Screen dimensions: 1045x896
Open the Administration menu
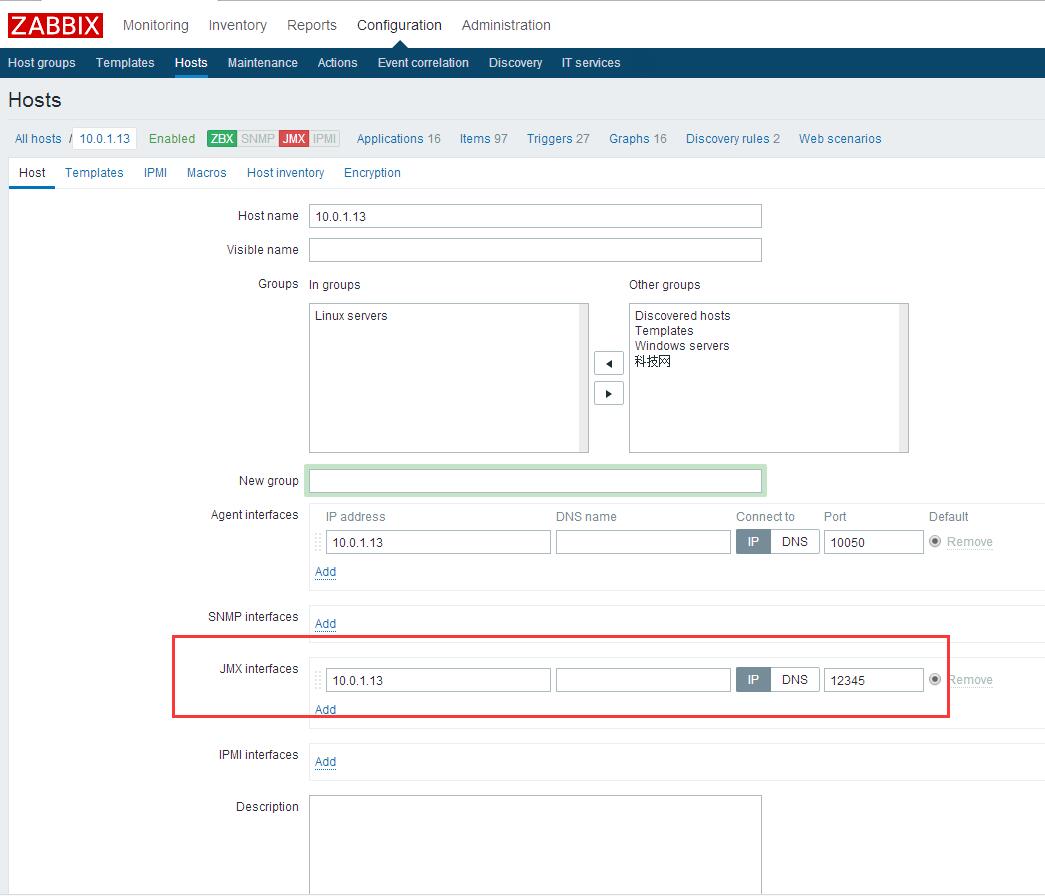point(506,25)
